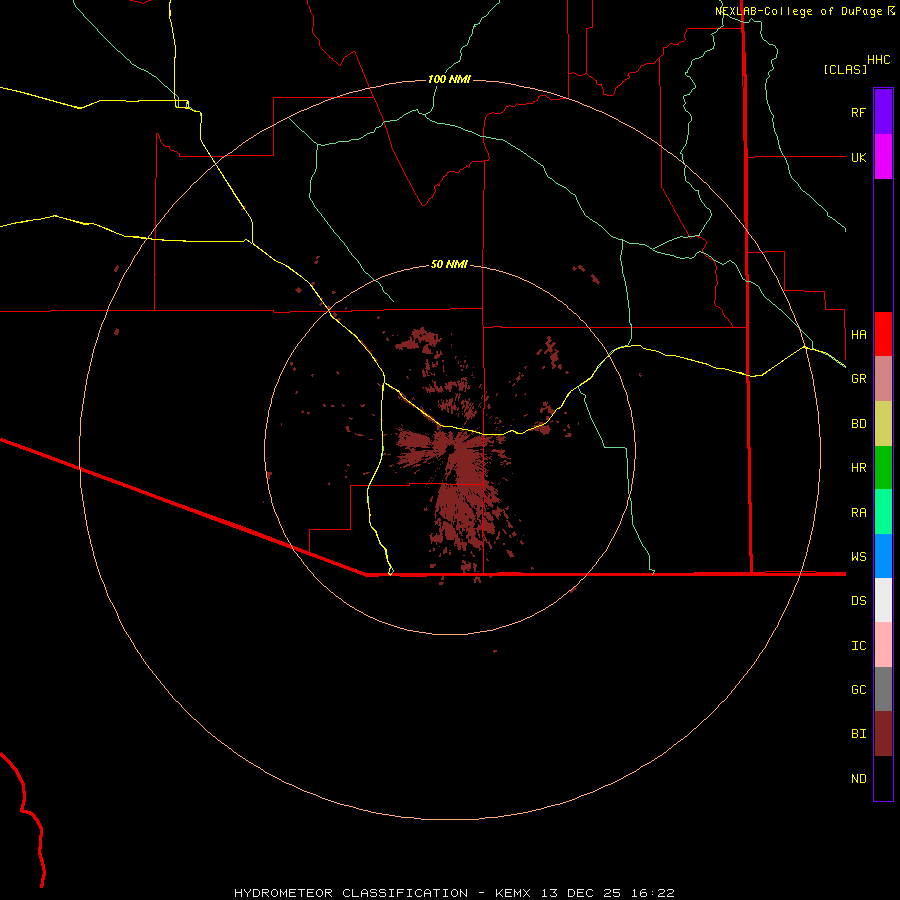Click the DS white legend swatch

[883, 600]
